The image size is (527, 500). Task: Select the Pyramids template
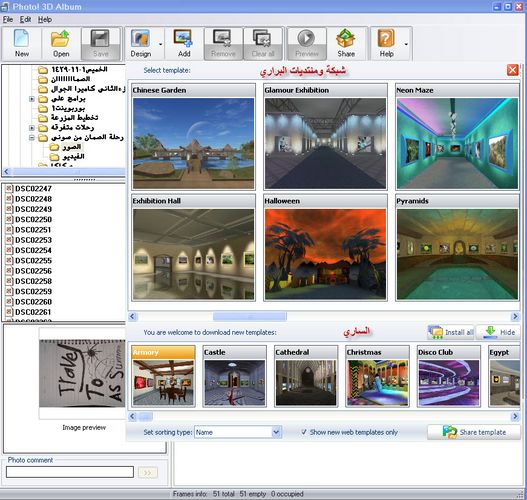point(457,247)
